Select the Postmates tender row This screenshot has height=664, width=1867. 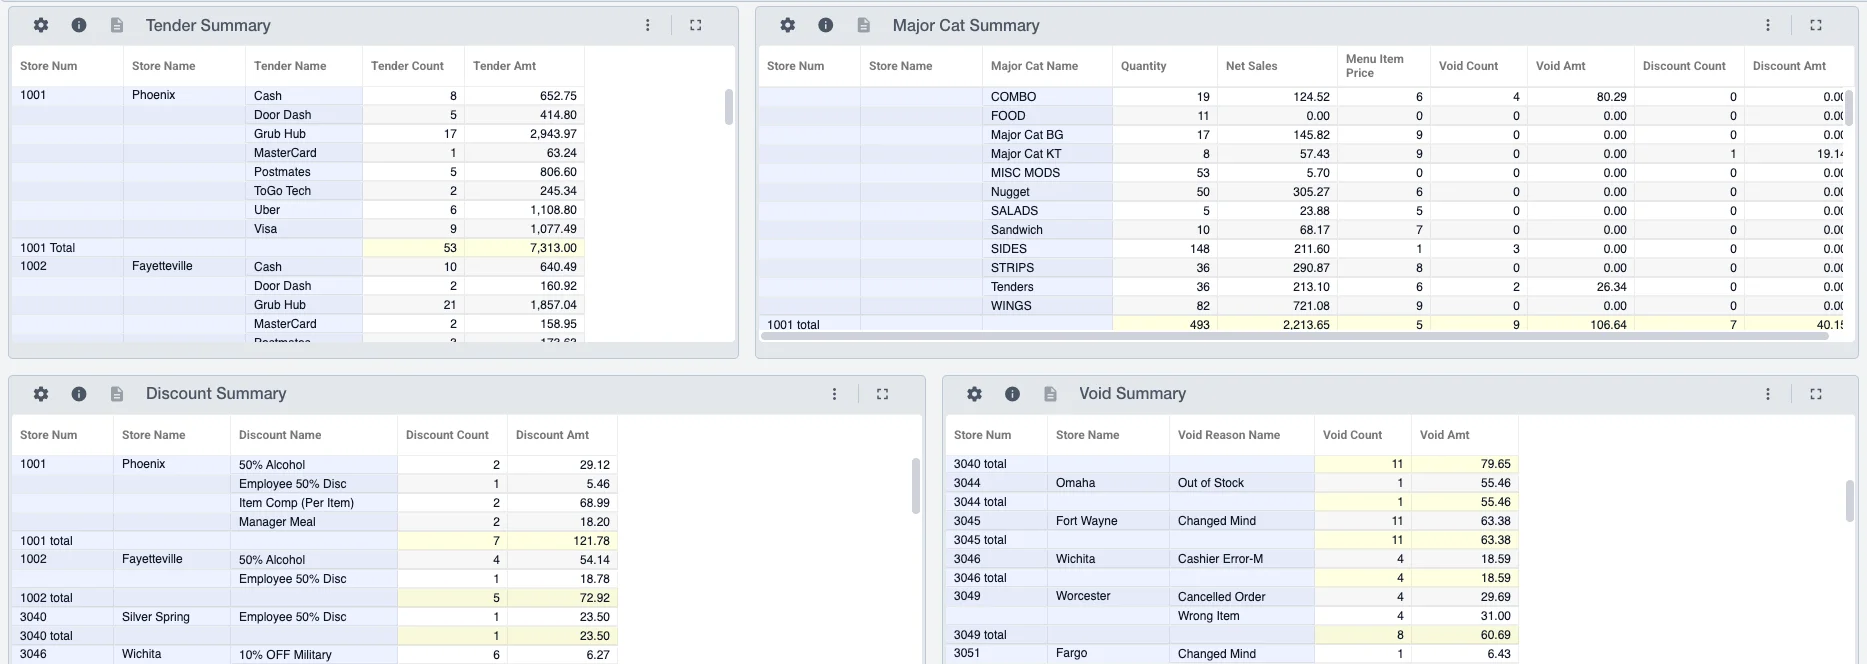click(297, 172)
